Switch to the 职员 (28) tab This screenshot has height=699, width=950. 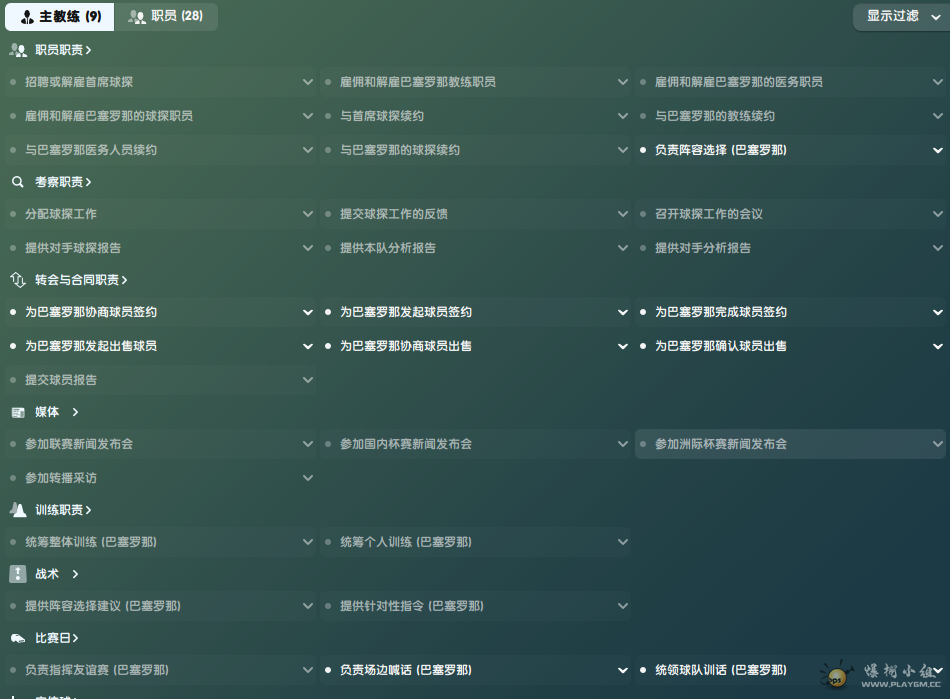tap(166, 16)
